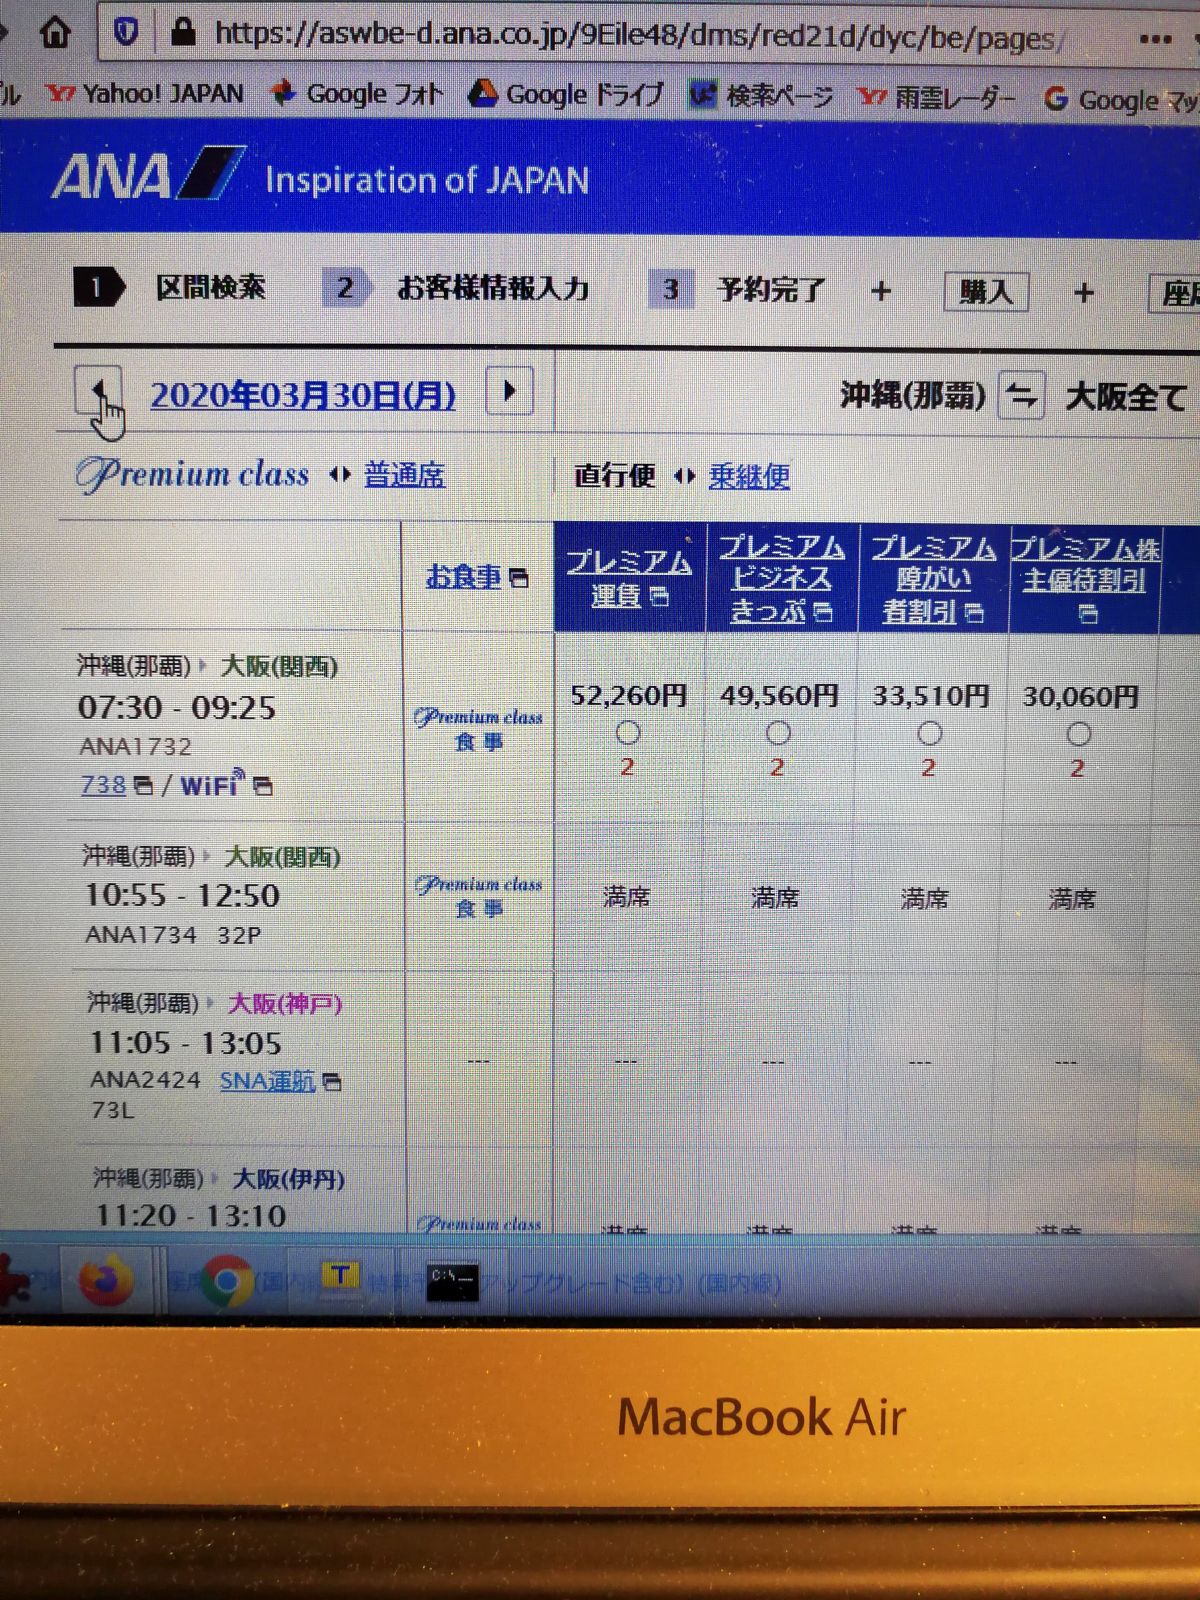Open プレミアム株主優待割引 fare details
Screen dimensions: 1200x1600
tap(1085, 565)
